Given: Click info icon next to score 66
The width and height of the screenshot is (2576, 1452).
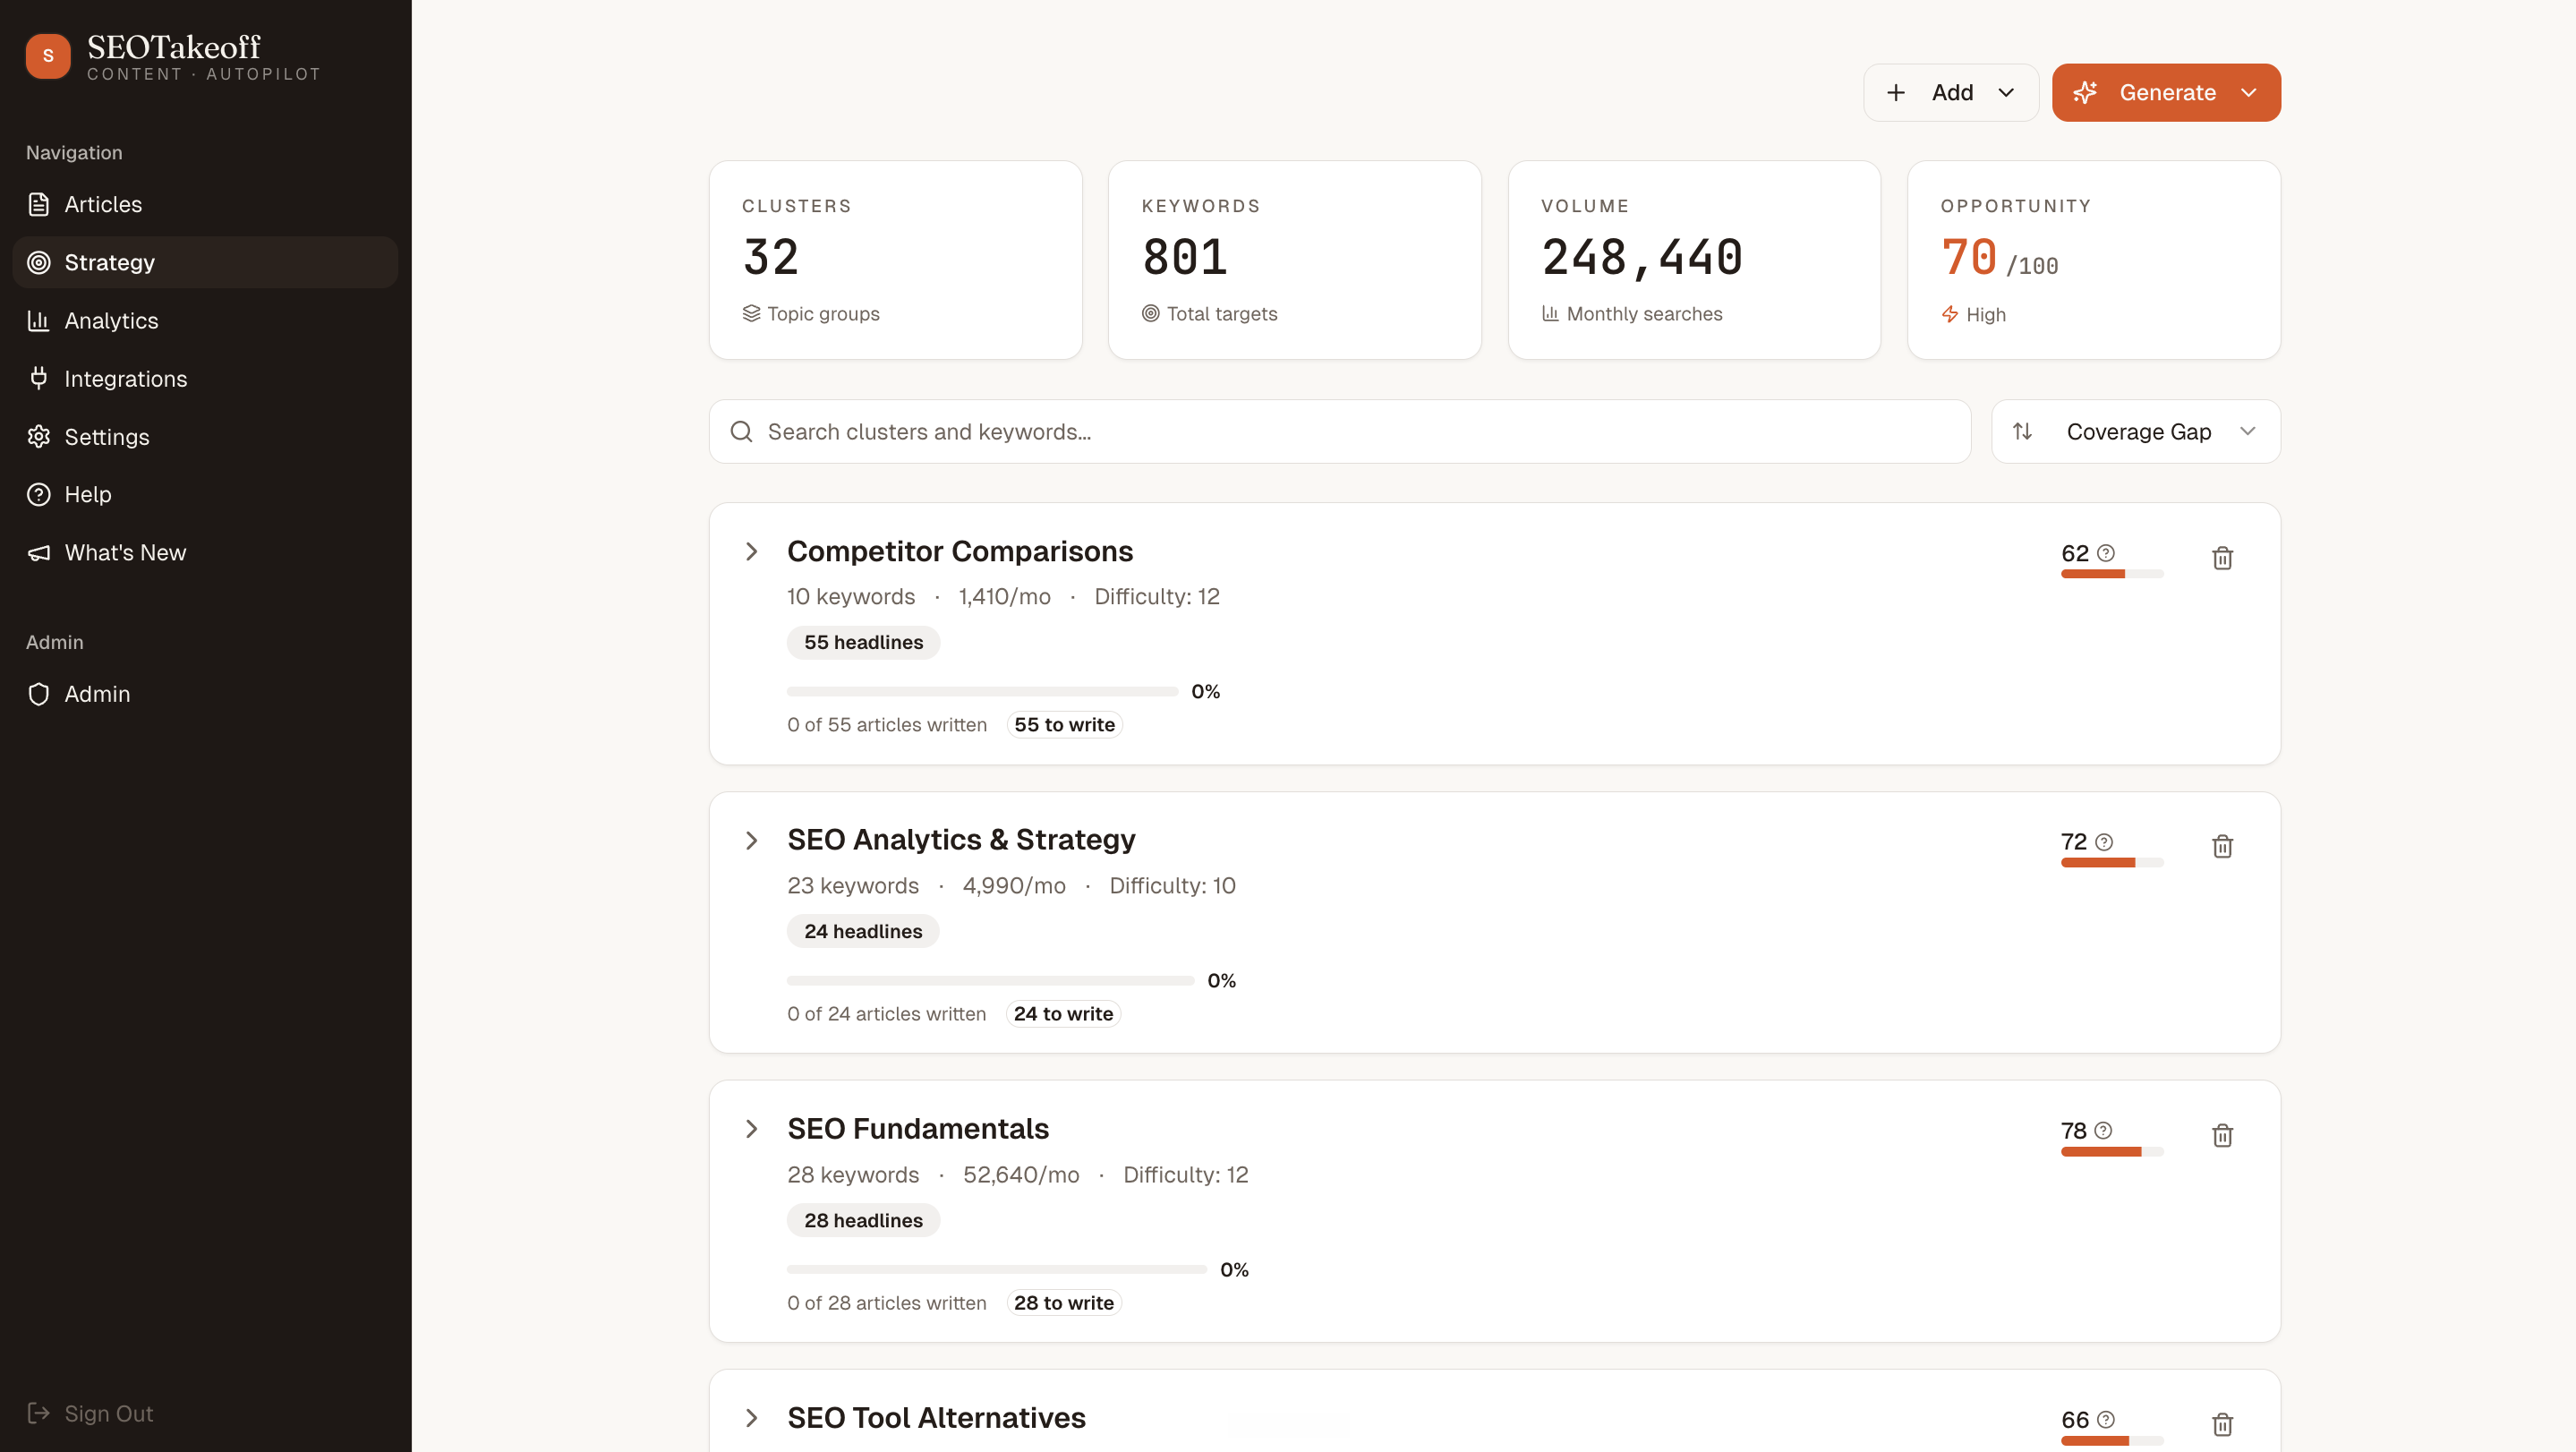Looking at the screenshot, I should tap(2105, 1419).
